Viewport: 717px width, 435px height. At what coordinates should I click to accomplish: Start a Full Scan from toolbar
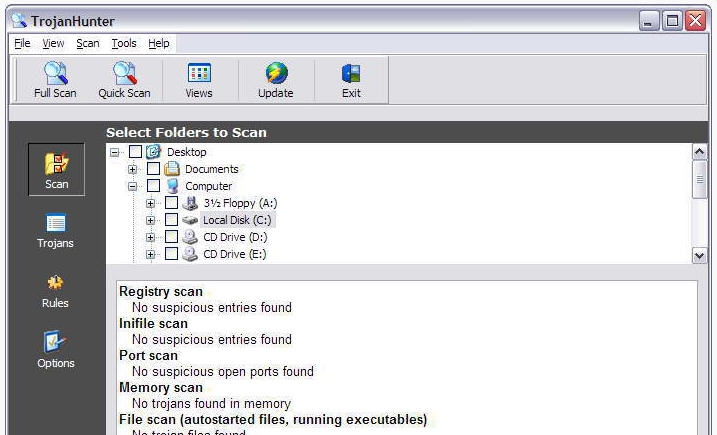click(55, 80)
